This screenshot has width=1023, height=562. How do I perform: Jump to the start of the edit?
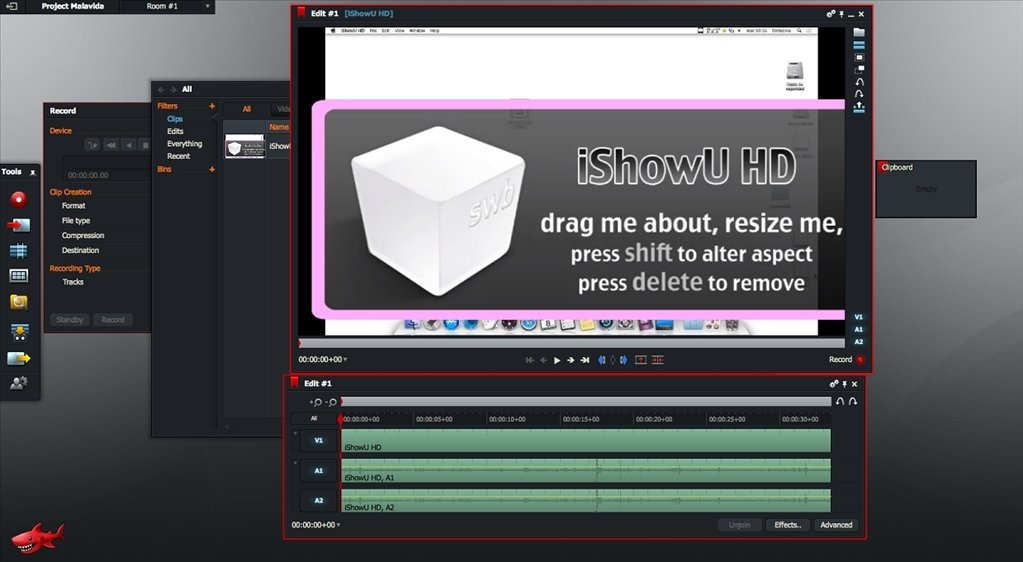(x=530, y=360)
